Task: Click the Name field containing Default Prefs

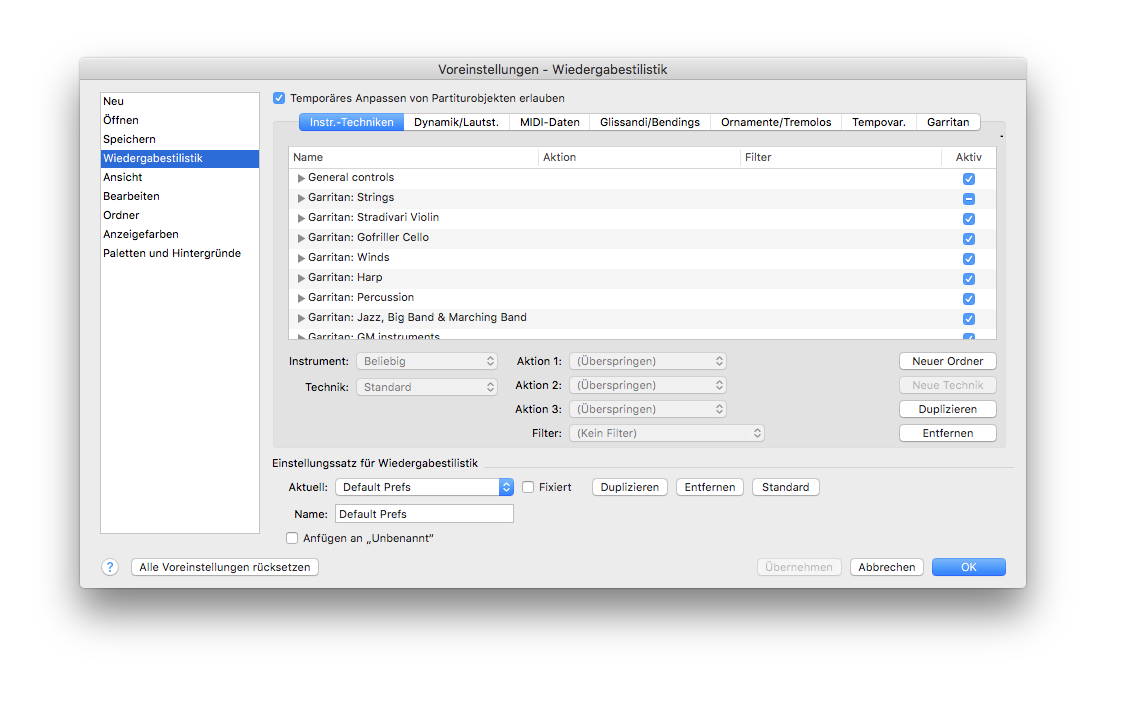Action: (x=425, y=514)
